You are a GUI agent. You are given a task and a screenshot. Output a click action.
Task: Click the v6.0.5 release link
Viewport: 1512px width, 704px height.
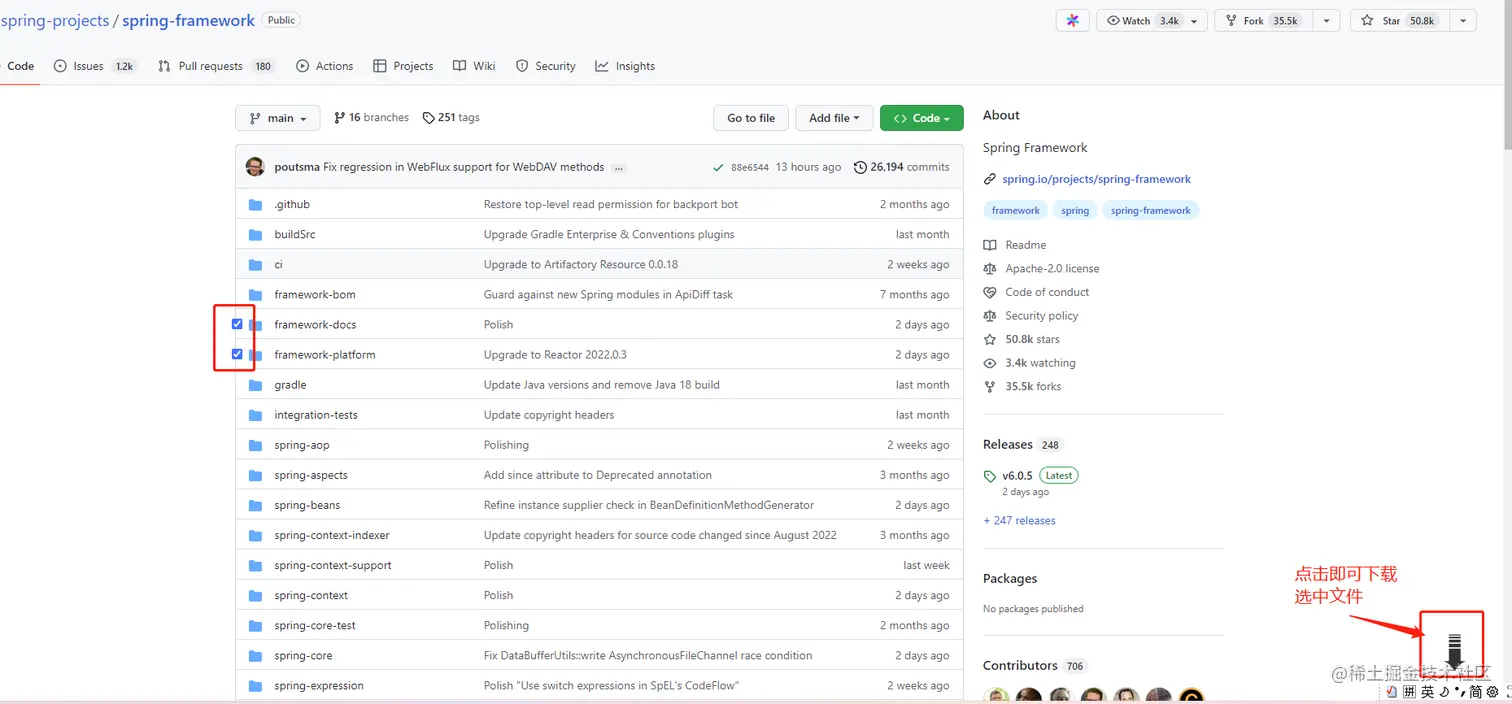[1017, 476]
